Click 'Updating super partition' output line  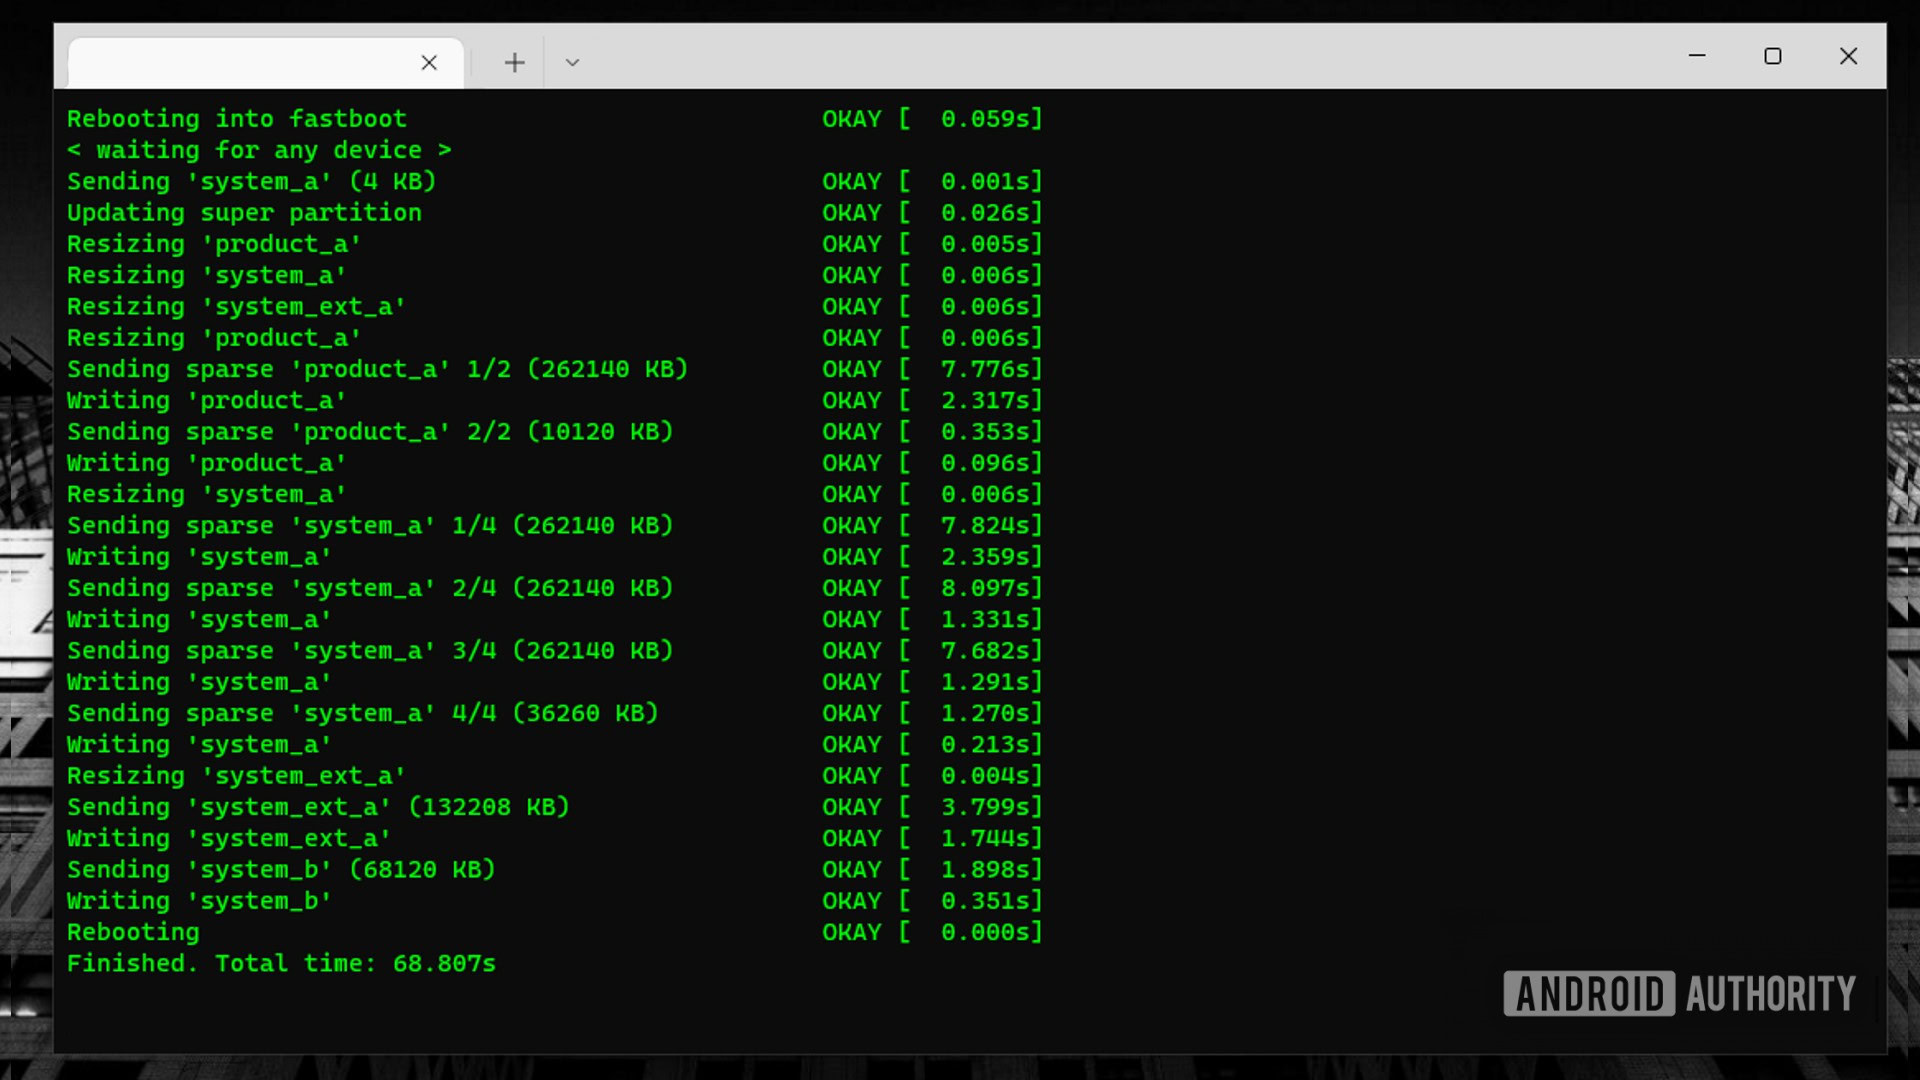point(244,213)
